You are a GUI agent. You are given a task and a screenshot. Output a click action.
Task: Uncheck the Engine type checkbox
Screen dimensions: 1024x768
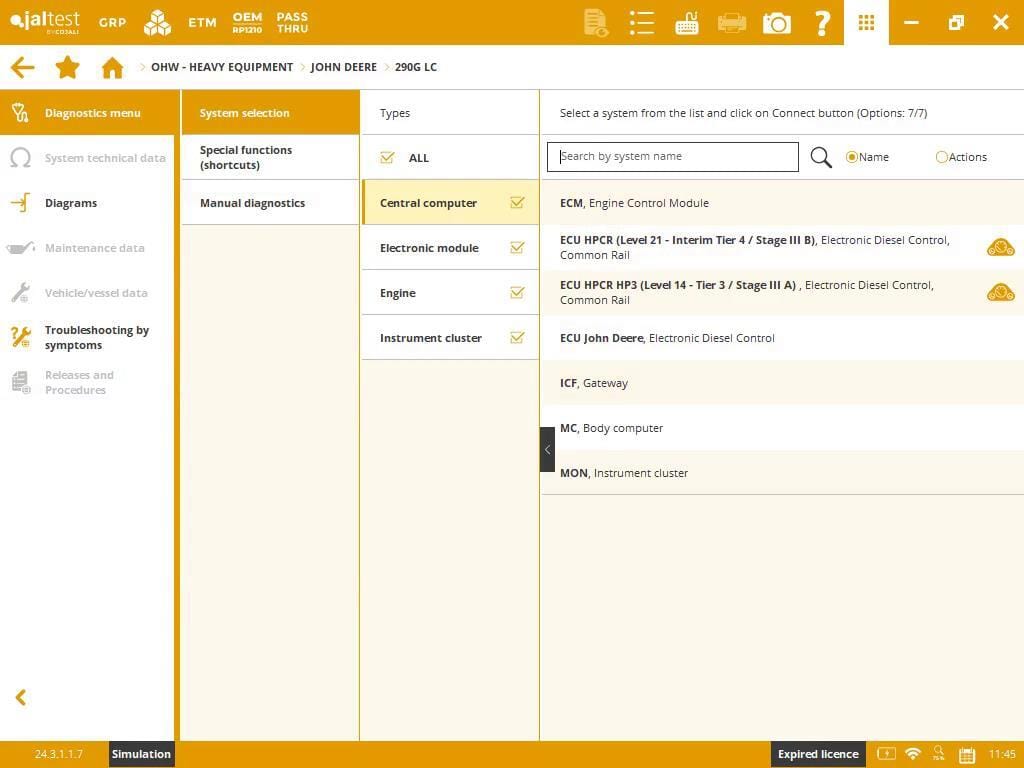pos(517,293)
